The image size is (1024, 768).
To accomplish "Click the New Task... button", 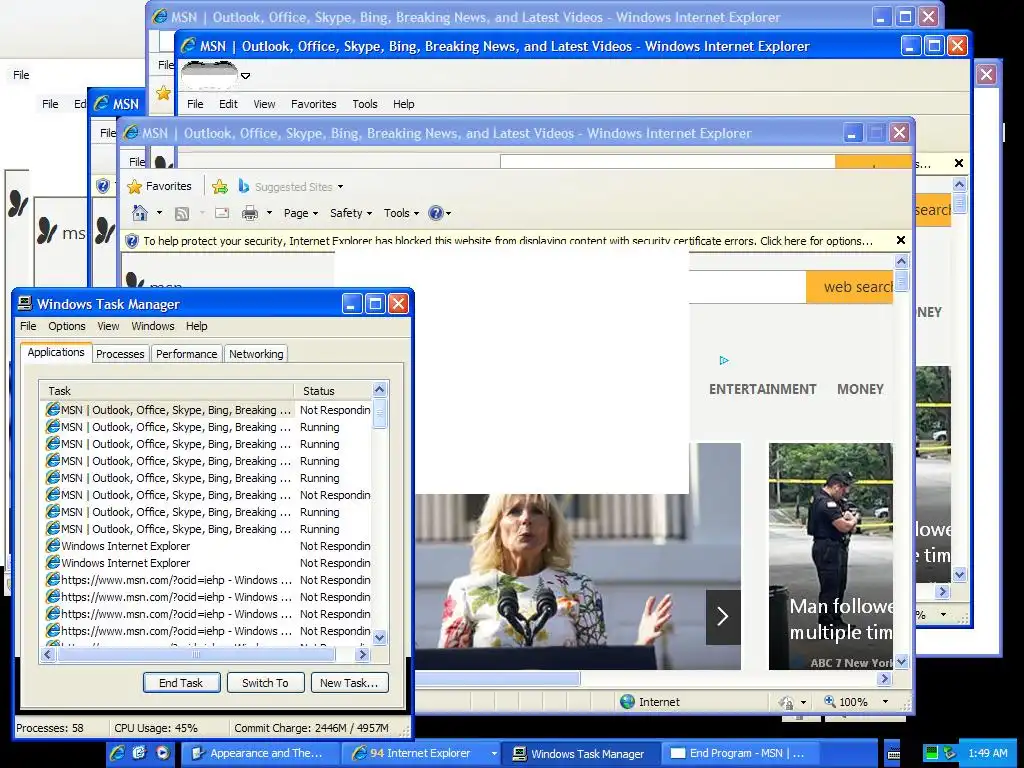I will [x=349, y=683].
